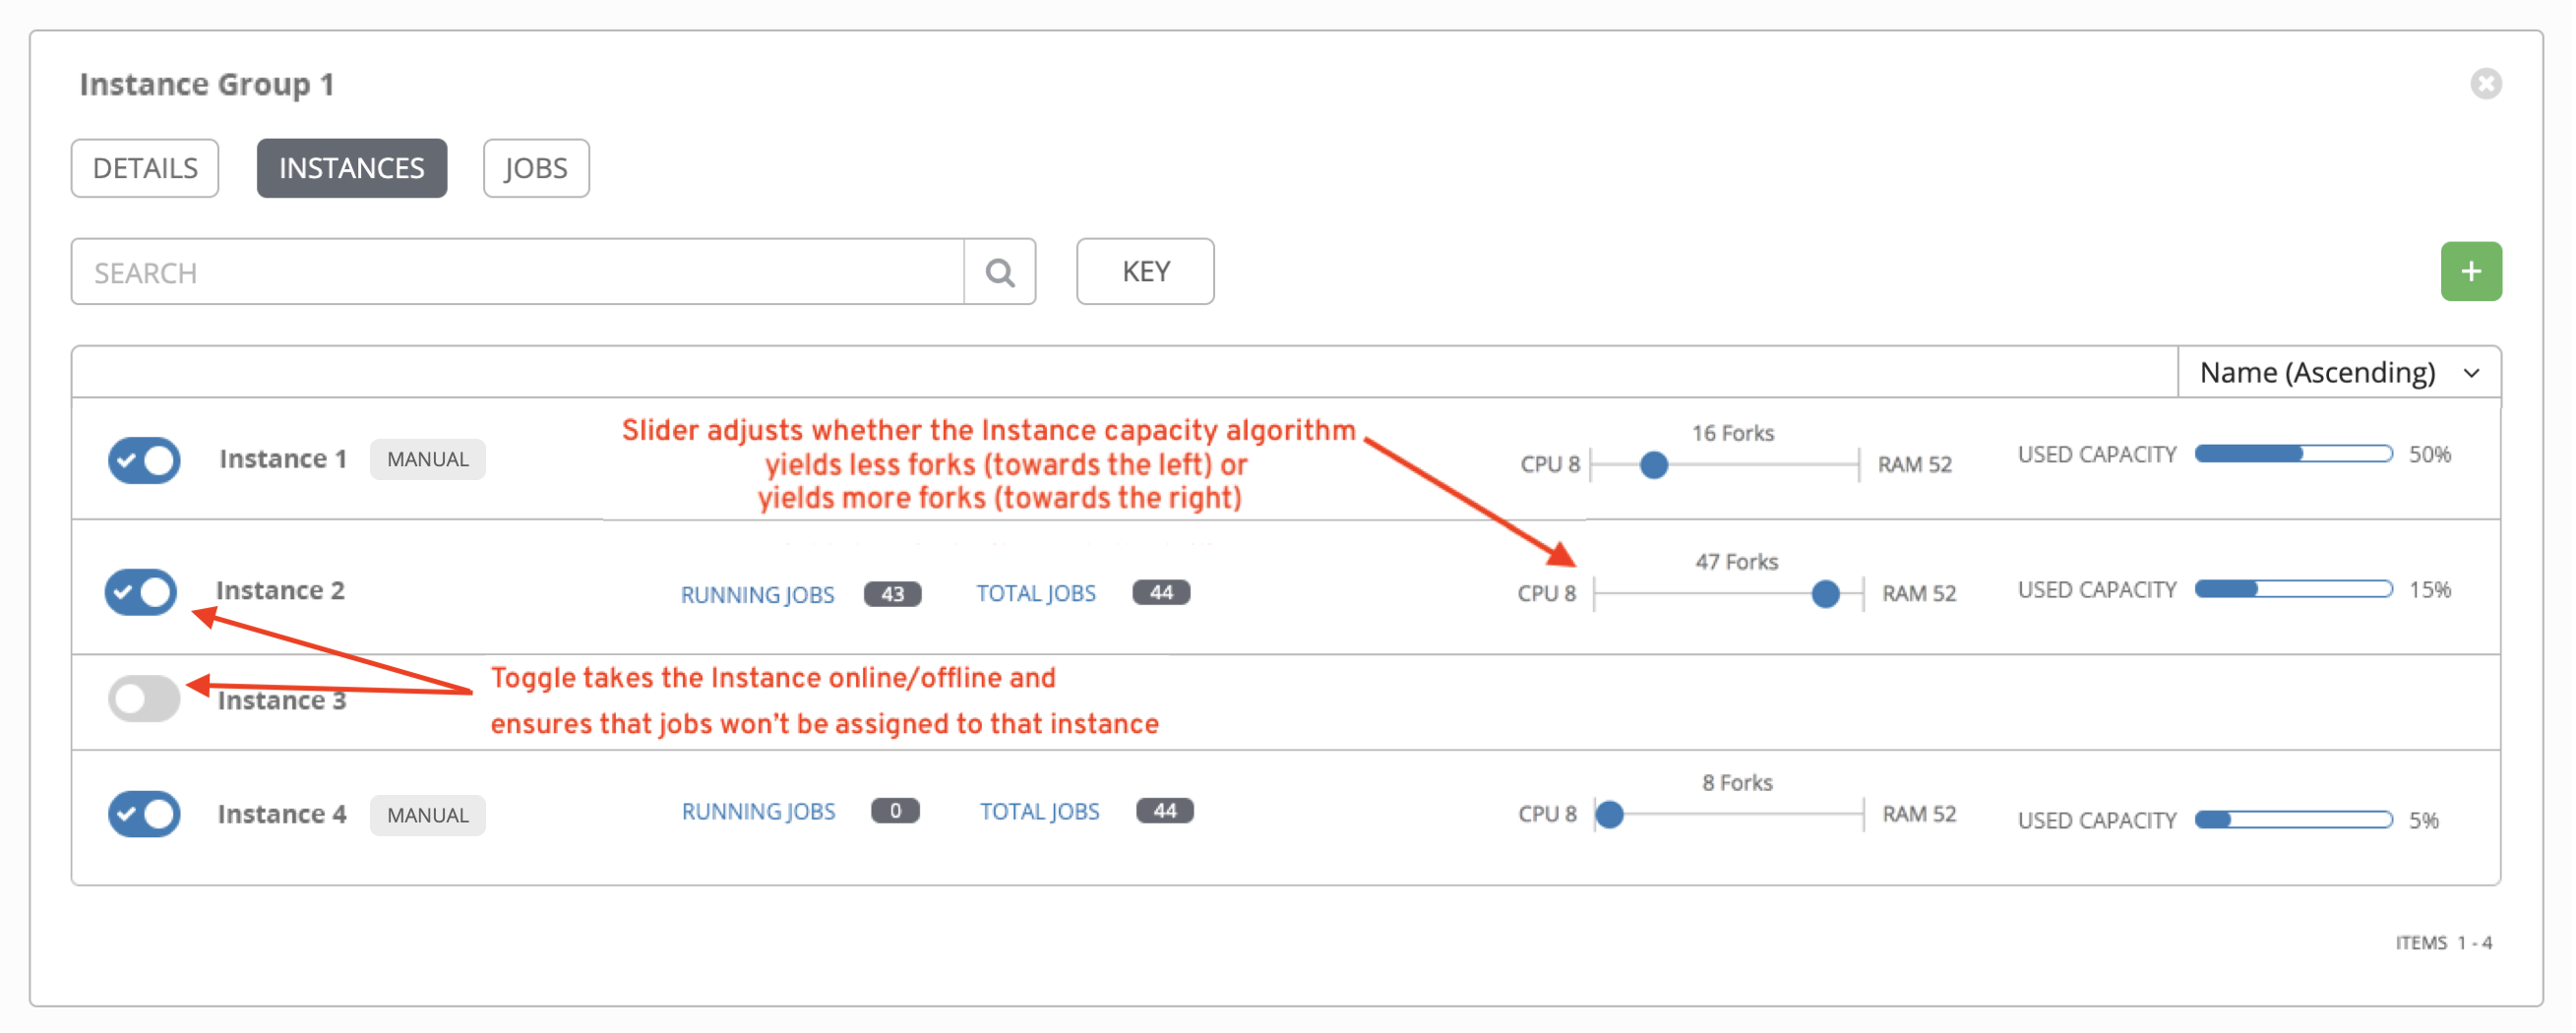Click the Instance 4 forks slider knob
The image size is (2576, 1033).
tap(1608, 815)
